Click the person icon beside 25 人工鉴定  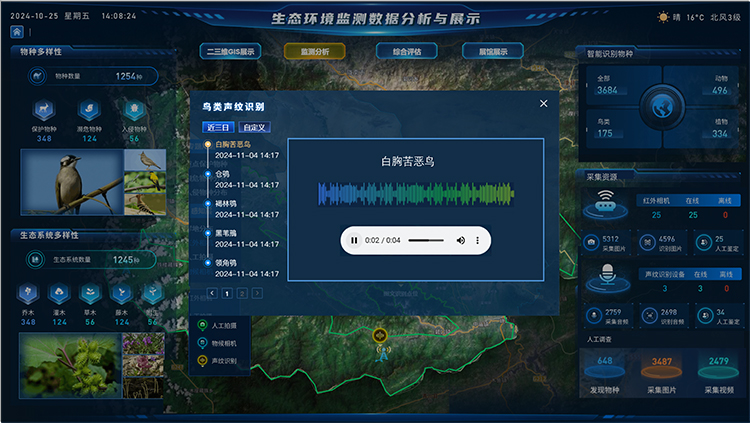tap(704, 243)
